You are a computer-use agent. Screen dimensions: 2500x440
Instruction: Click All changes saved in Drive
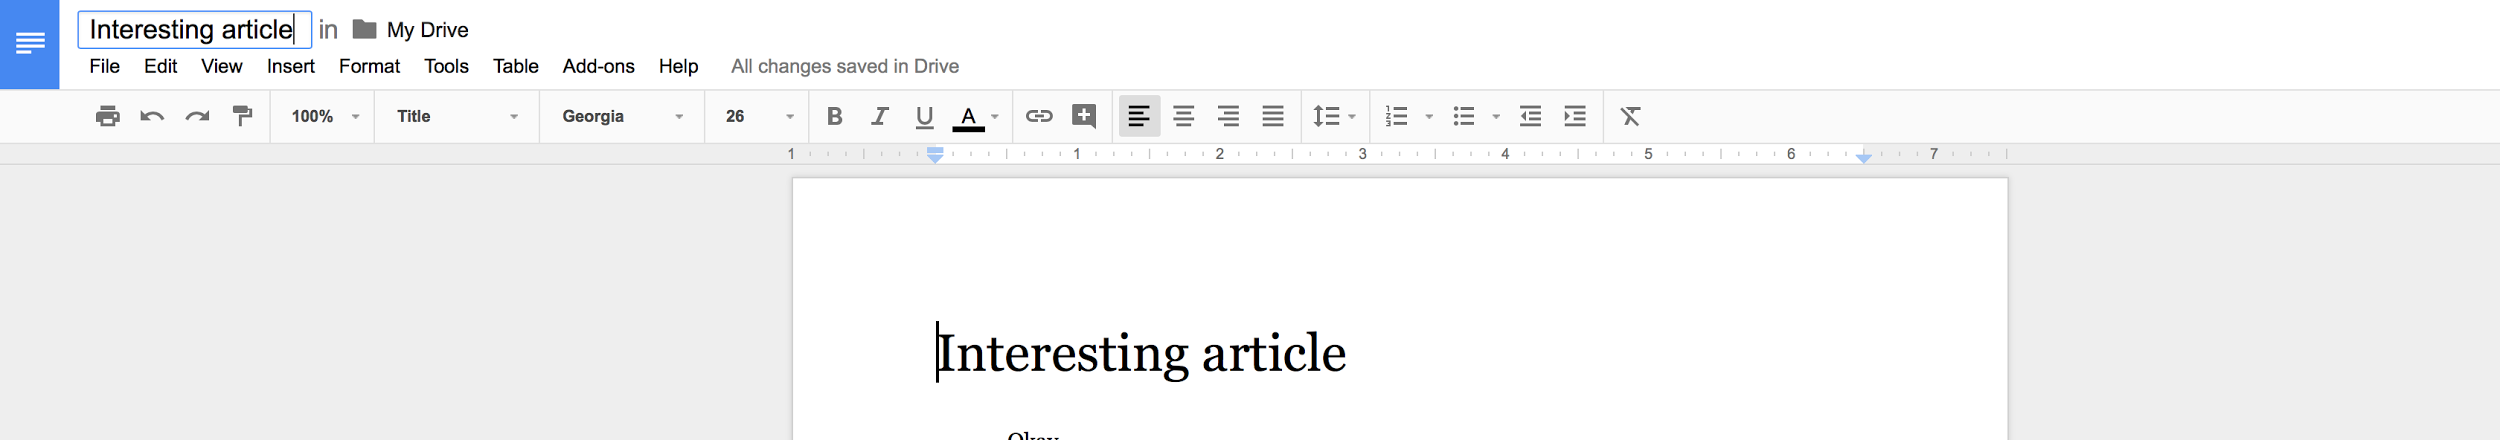pyautogui.click(x=844, y=66)
